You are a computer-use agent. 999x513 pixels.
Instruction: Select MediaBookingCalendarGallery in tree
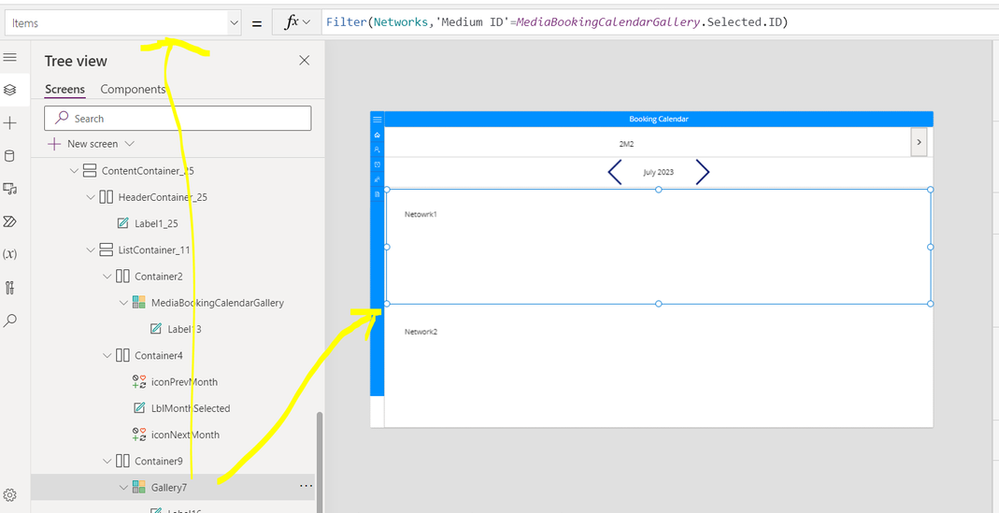(x=217, y=303)
